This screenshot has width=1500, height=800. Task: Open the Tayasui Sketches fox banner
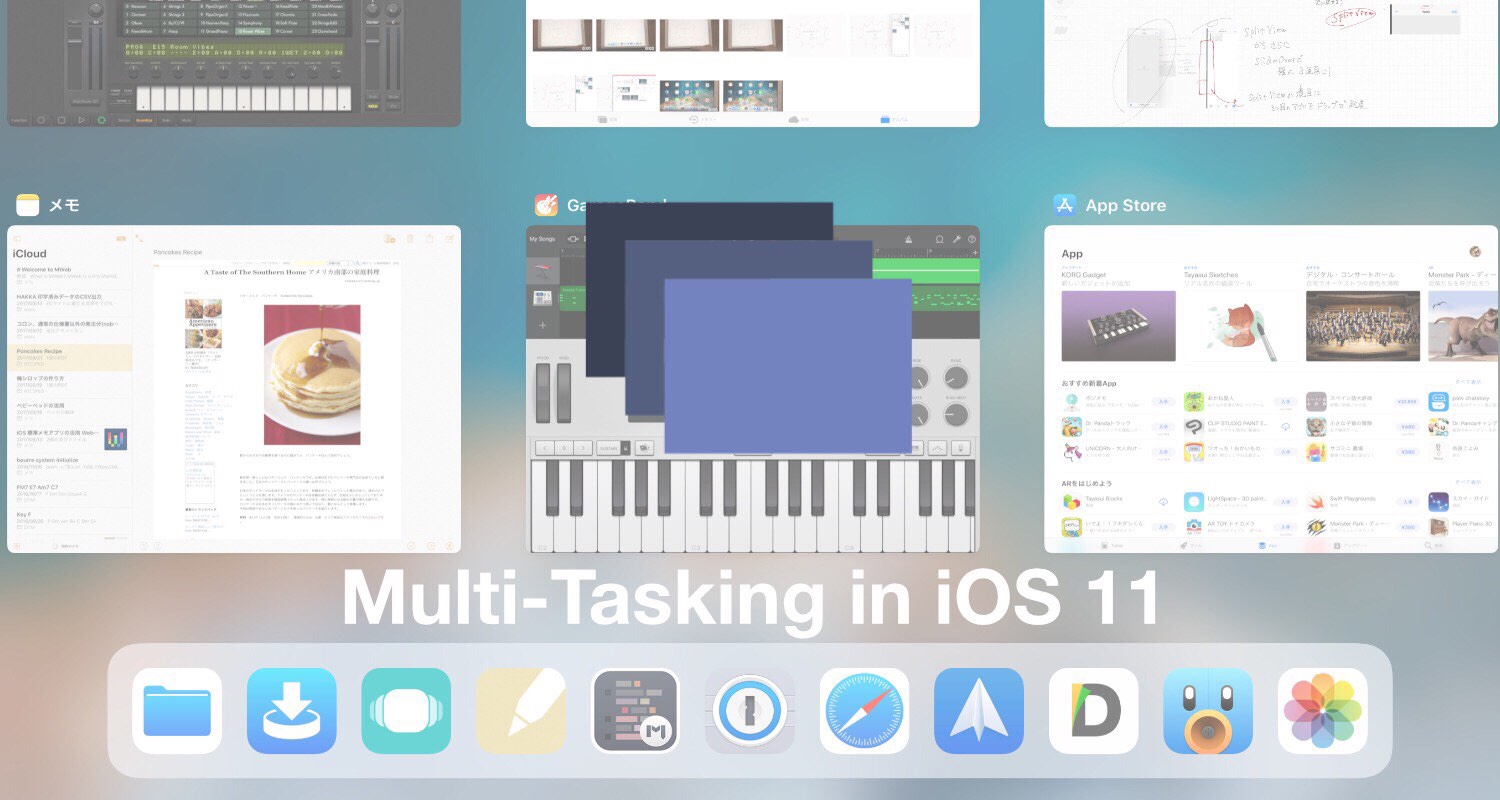pos(1240,326)
